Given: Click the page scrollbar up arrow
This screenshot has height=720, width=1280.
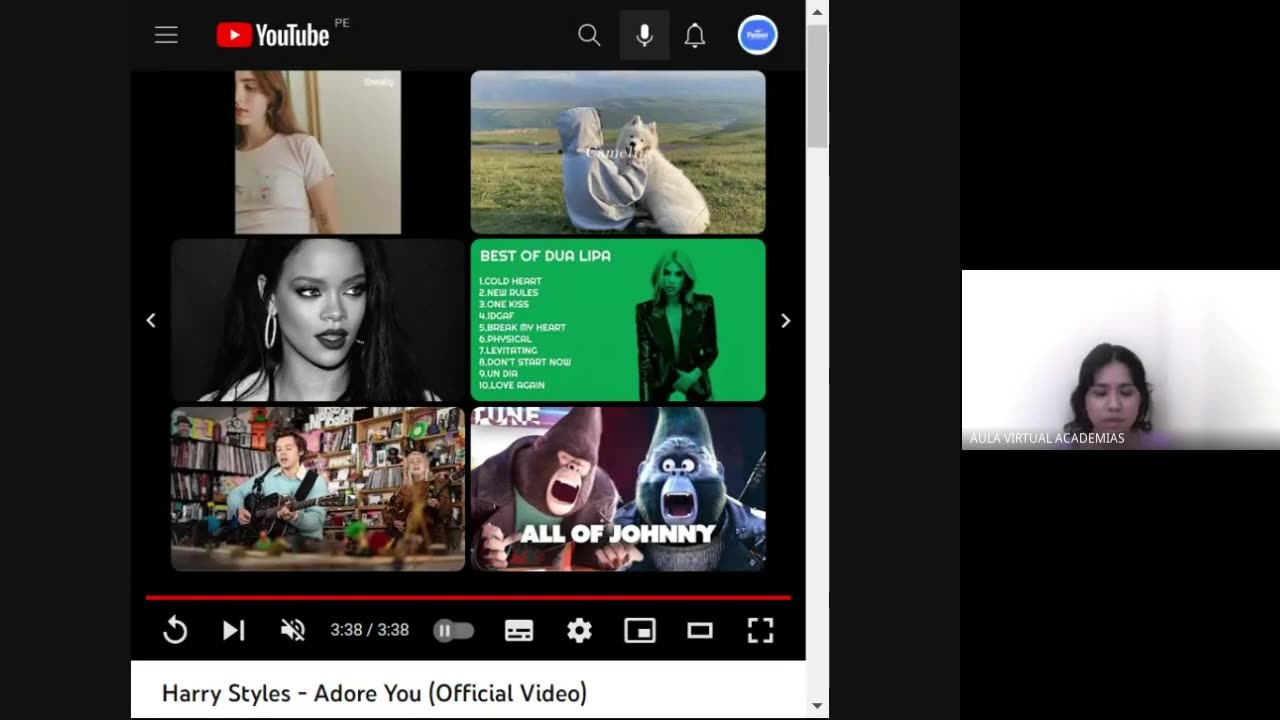Looking at the screenshot, I should pos(817,12).
